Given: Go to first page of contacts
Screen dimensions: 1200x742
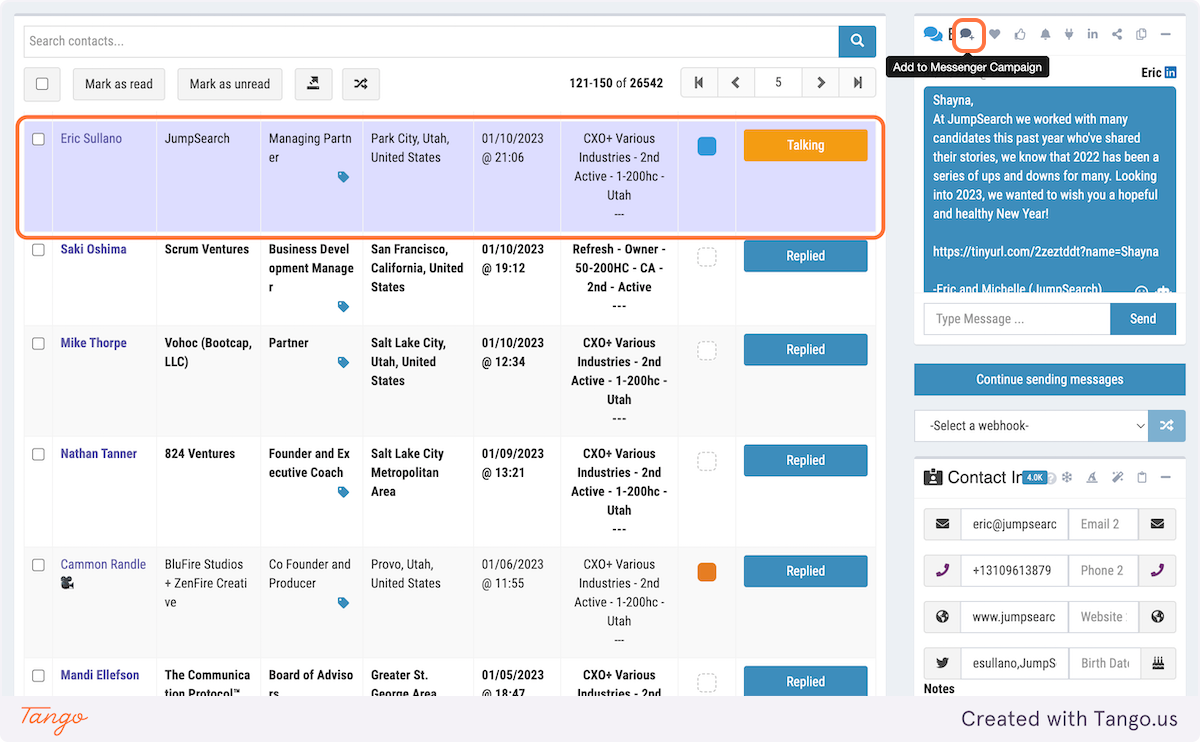Looking at the screenshot, I should tap(699, 83).
